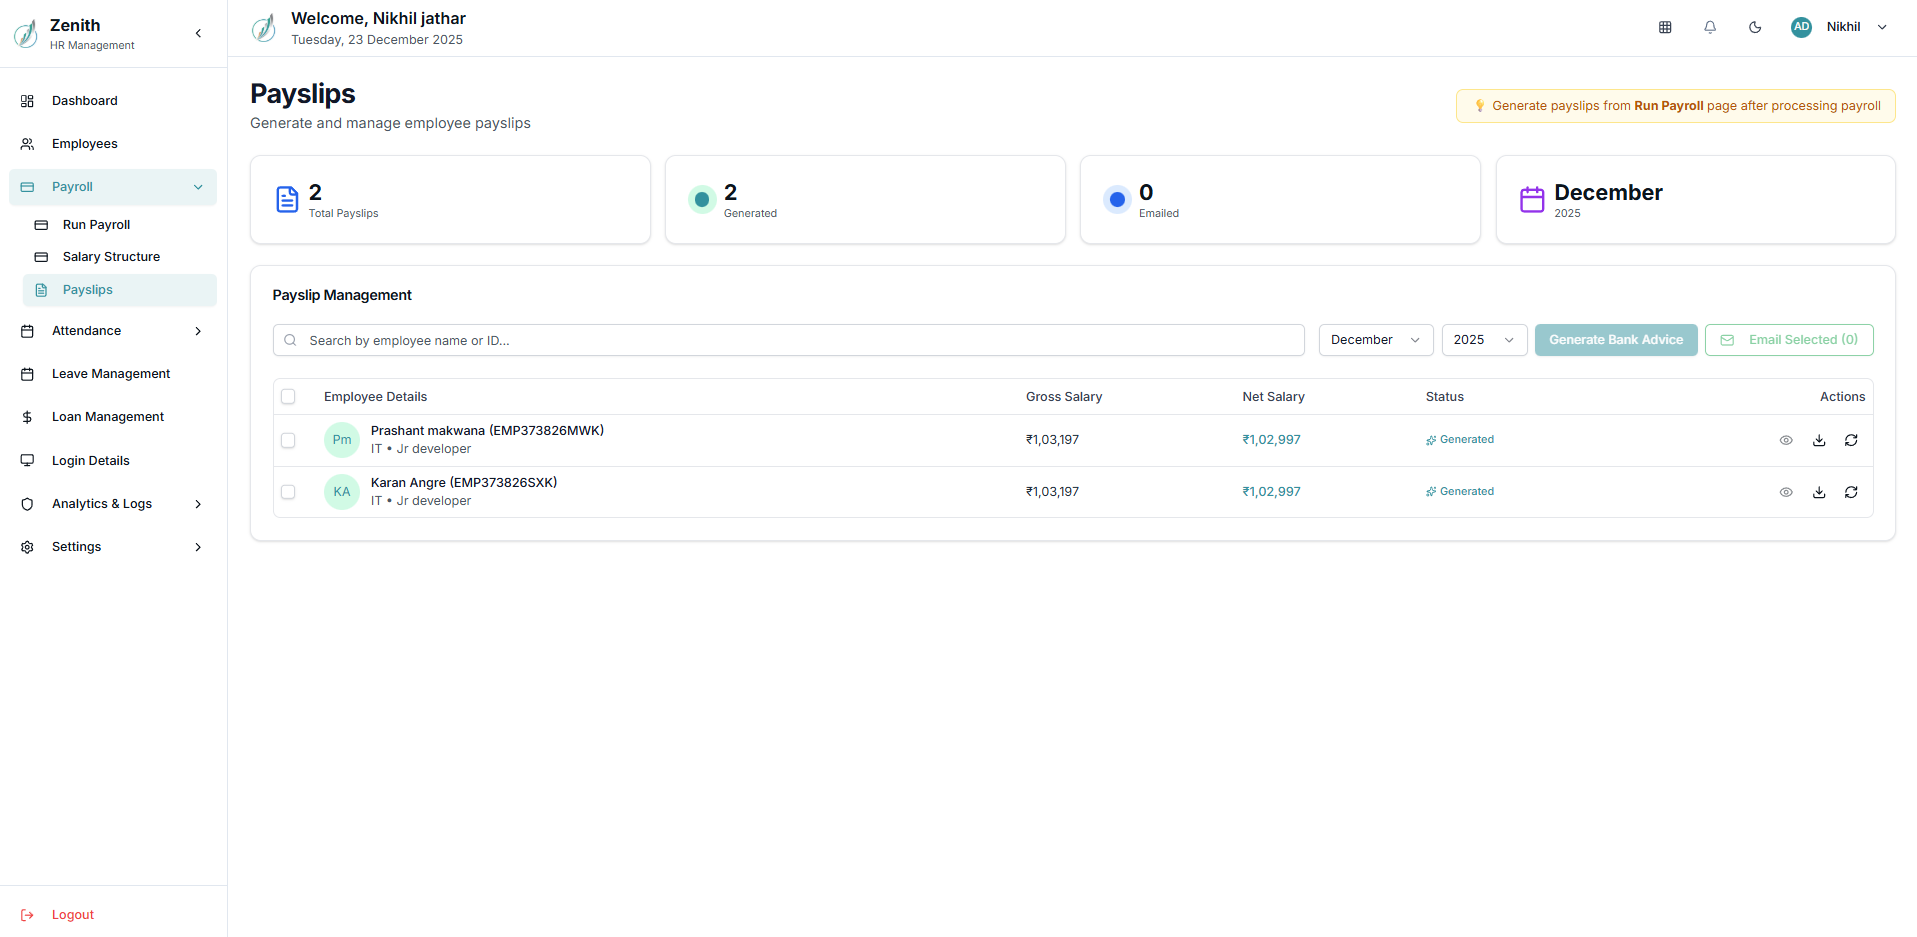
Task: Tick Karan Angre's row checkbox
Action: tap(288, 492)
